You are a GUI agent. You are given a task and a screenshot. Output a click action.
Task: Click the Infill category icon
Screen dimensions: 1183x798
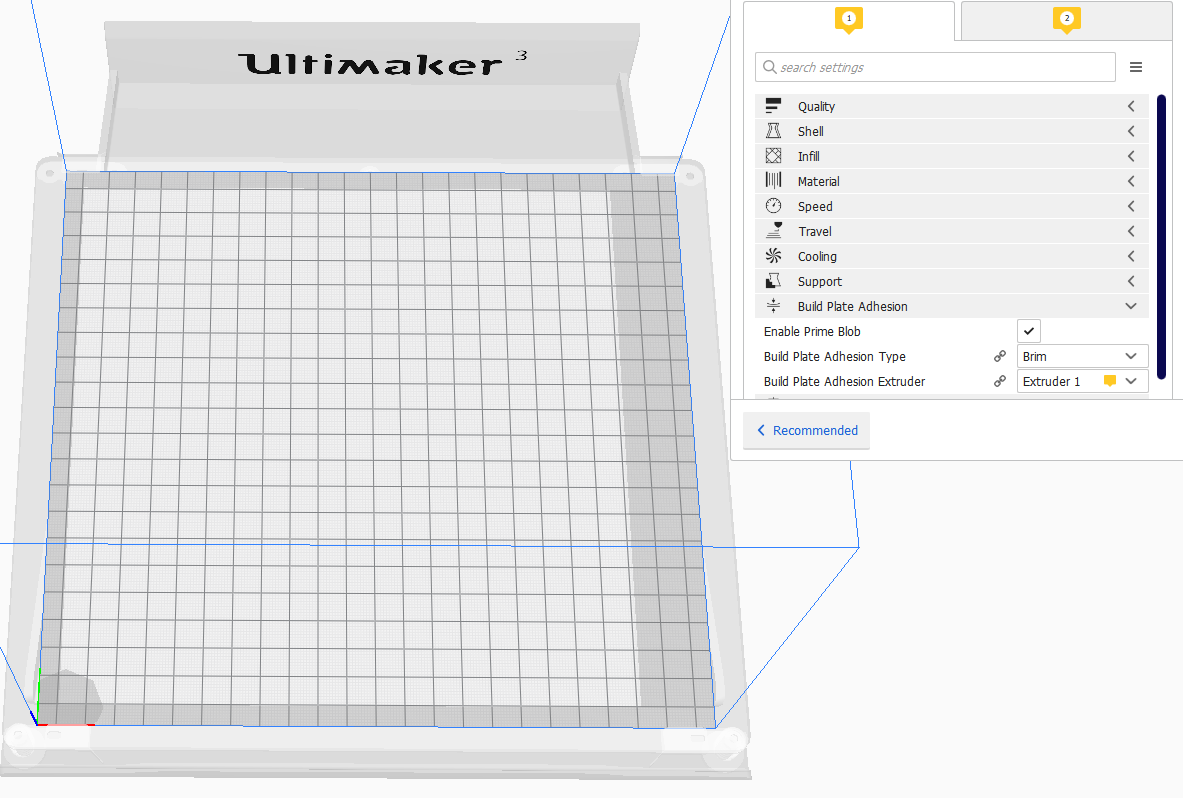[773, 155]
